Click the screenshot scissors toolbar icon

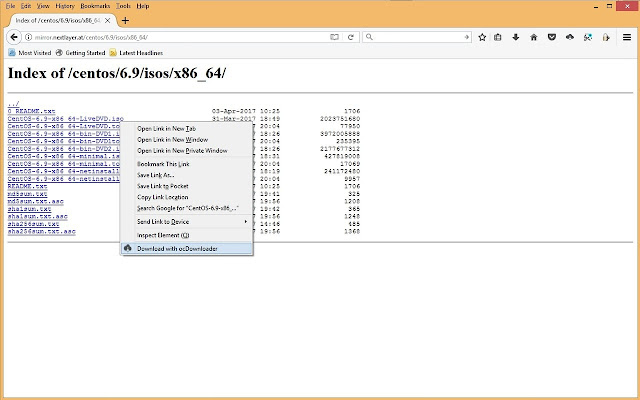click(x=588, y=37)
